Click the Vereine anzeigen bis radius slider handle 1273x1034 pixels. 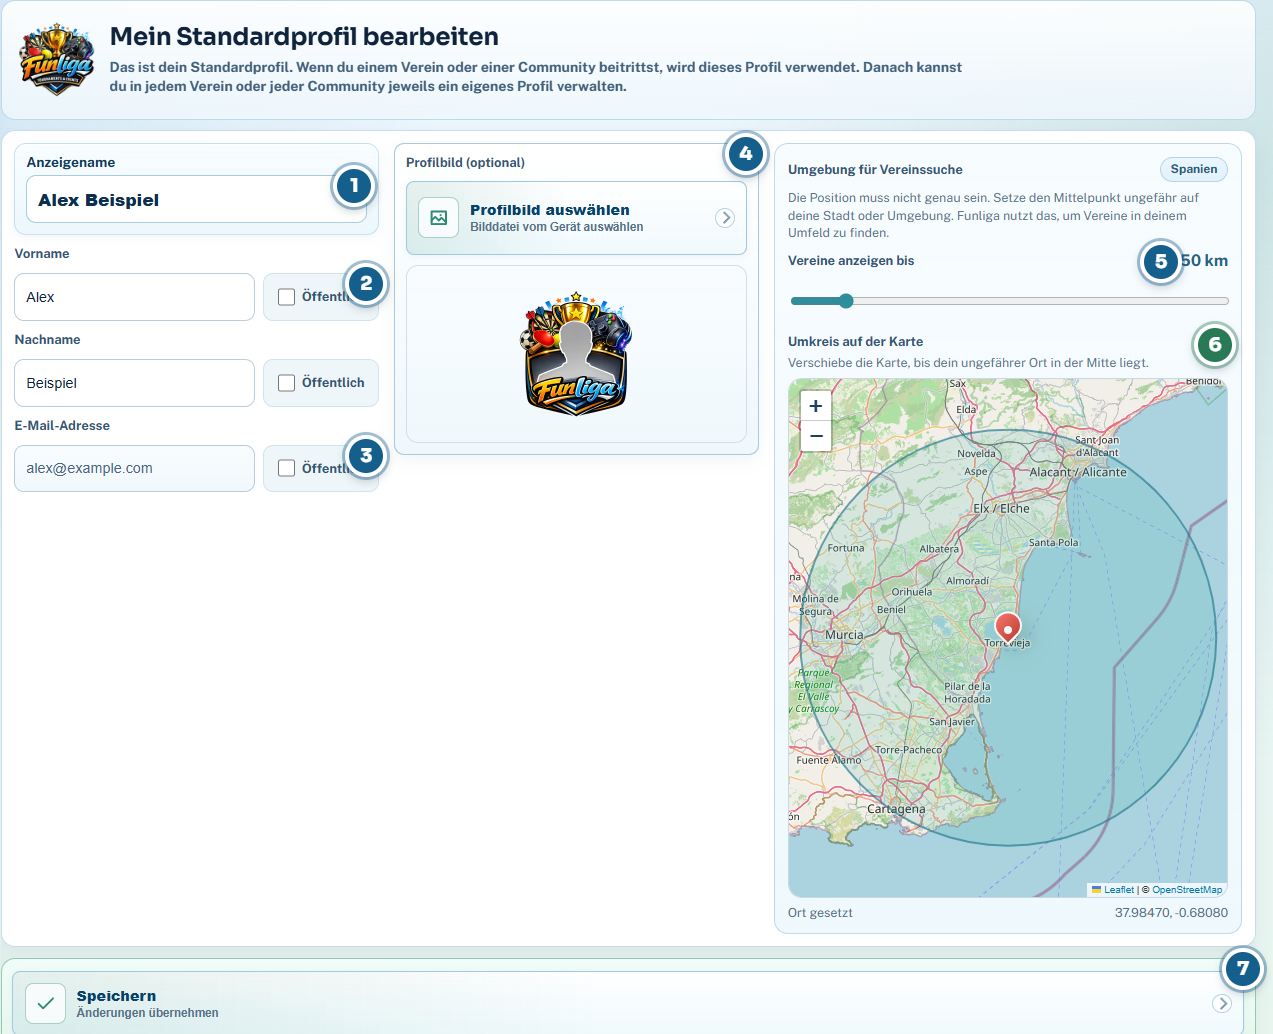[846, 301]
